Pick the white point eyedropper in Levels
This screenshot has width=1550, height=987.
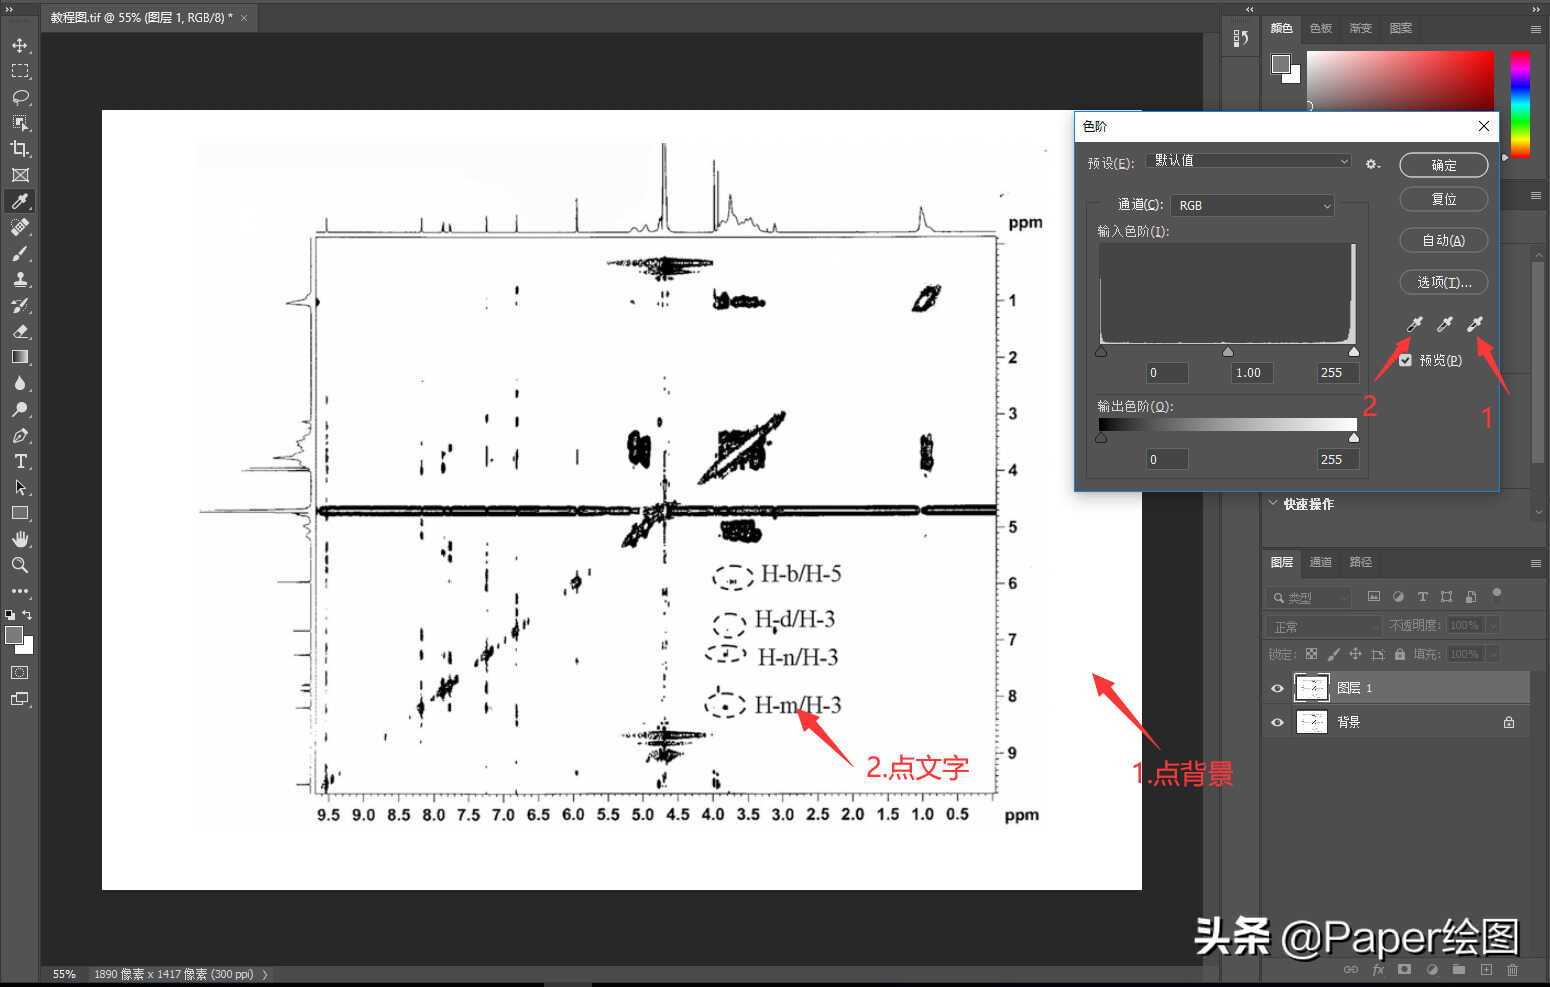pos(1474,324)
